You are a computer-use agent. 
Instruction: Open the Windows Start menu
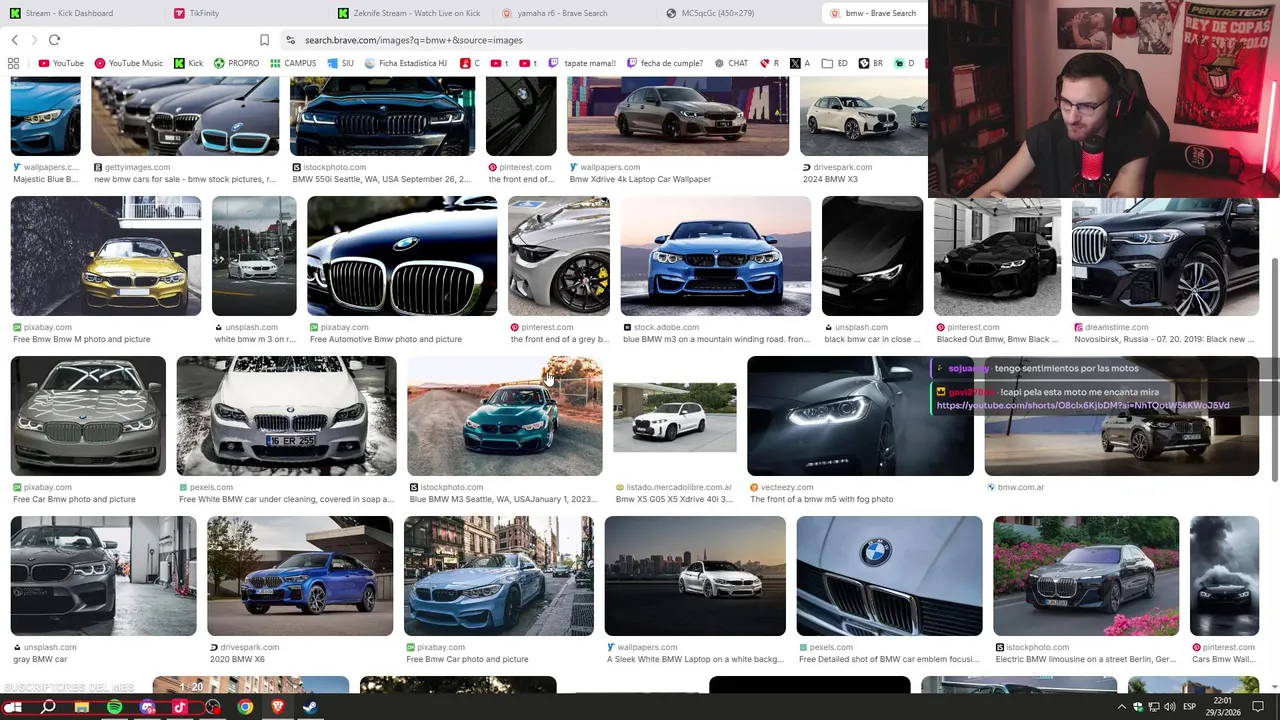pos(14,707)
